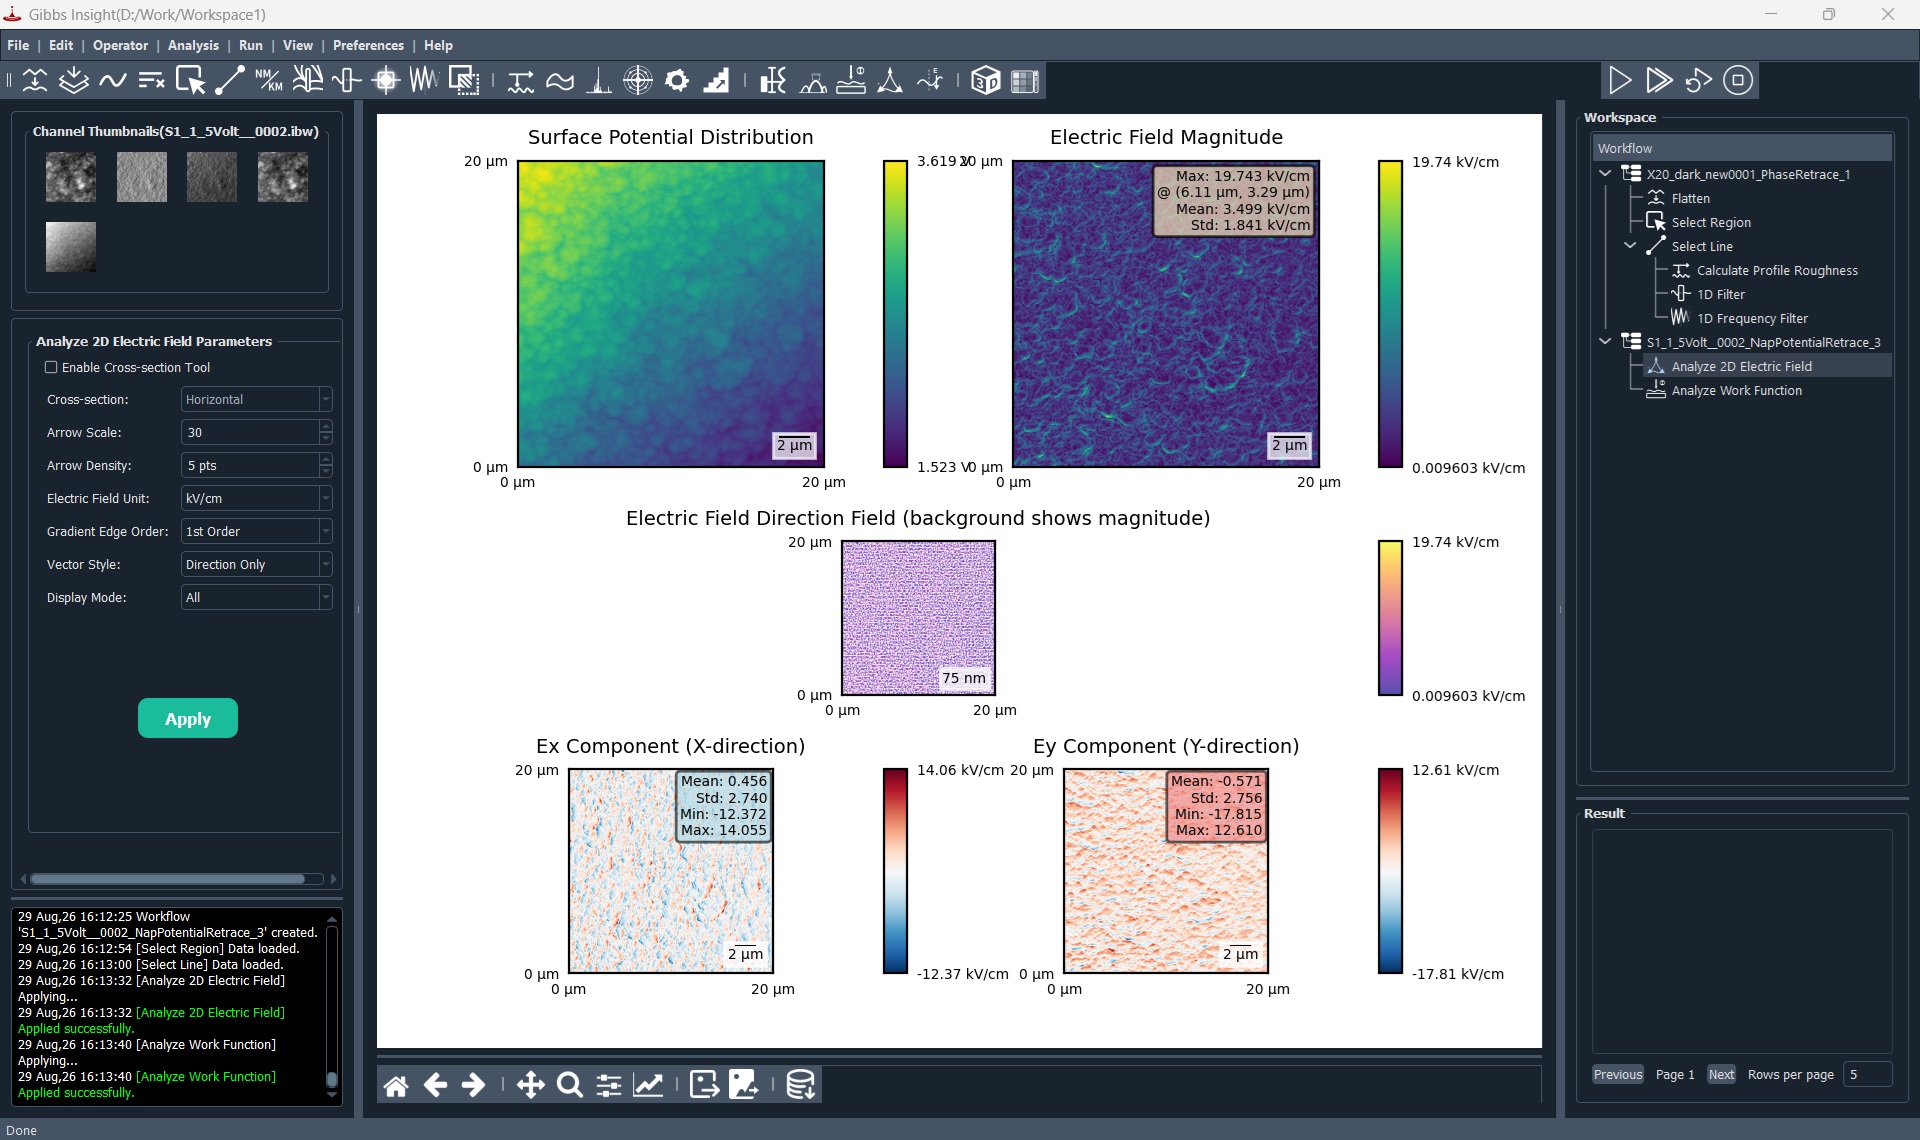Click the NM/KM unit conversion toolbar icon
The height and width of the screenshot is (1140, 1920).
pos(268,80)
